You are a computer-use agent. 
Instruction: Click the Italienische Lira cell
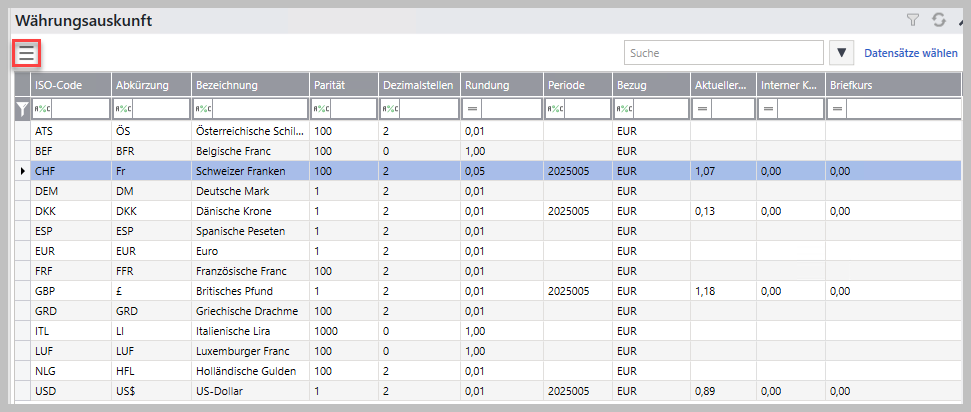click(x=251, y=331)
